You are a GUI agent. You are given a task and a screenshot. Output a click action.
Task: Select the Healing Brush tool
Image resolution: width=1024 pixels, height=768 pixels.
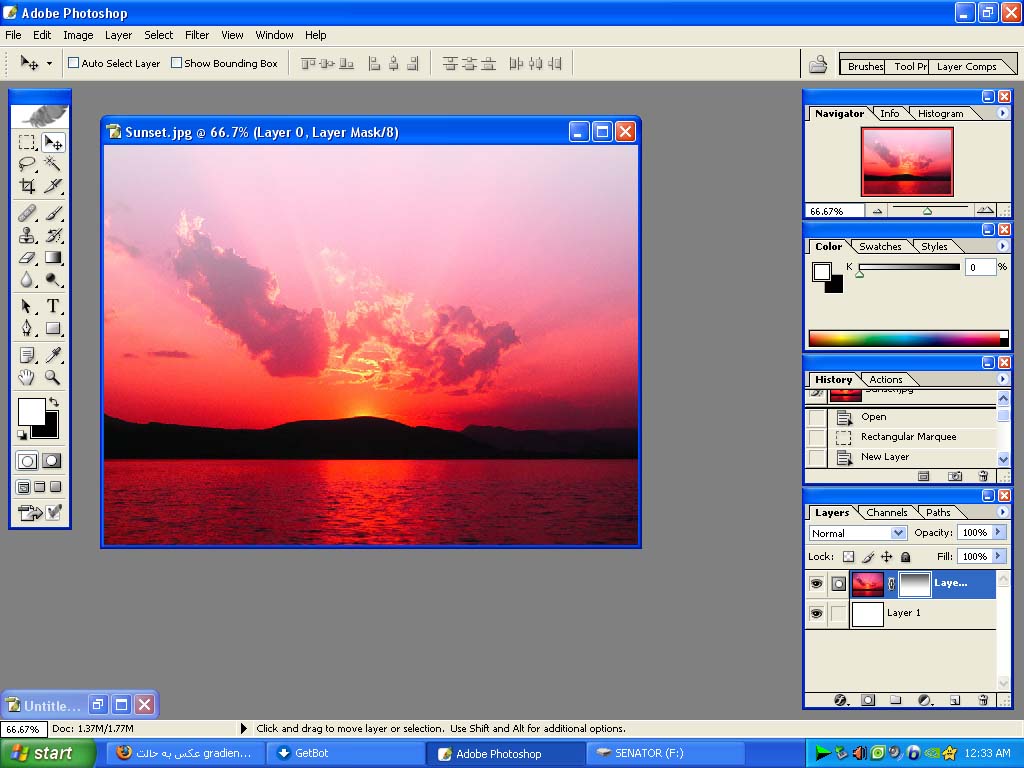coord(27,213)
